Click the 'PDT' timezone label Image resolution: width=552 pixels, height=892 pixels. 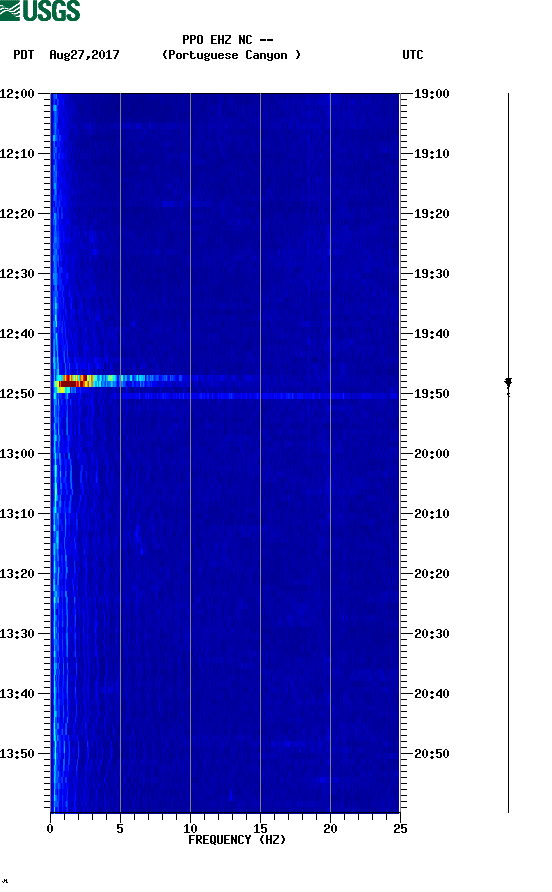coord(24,55)
